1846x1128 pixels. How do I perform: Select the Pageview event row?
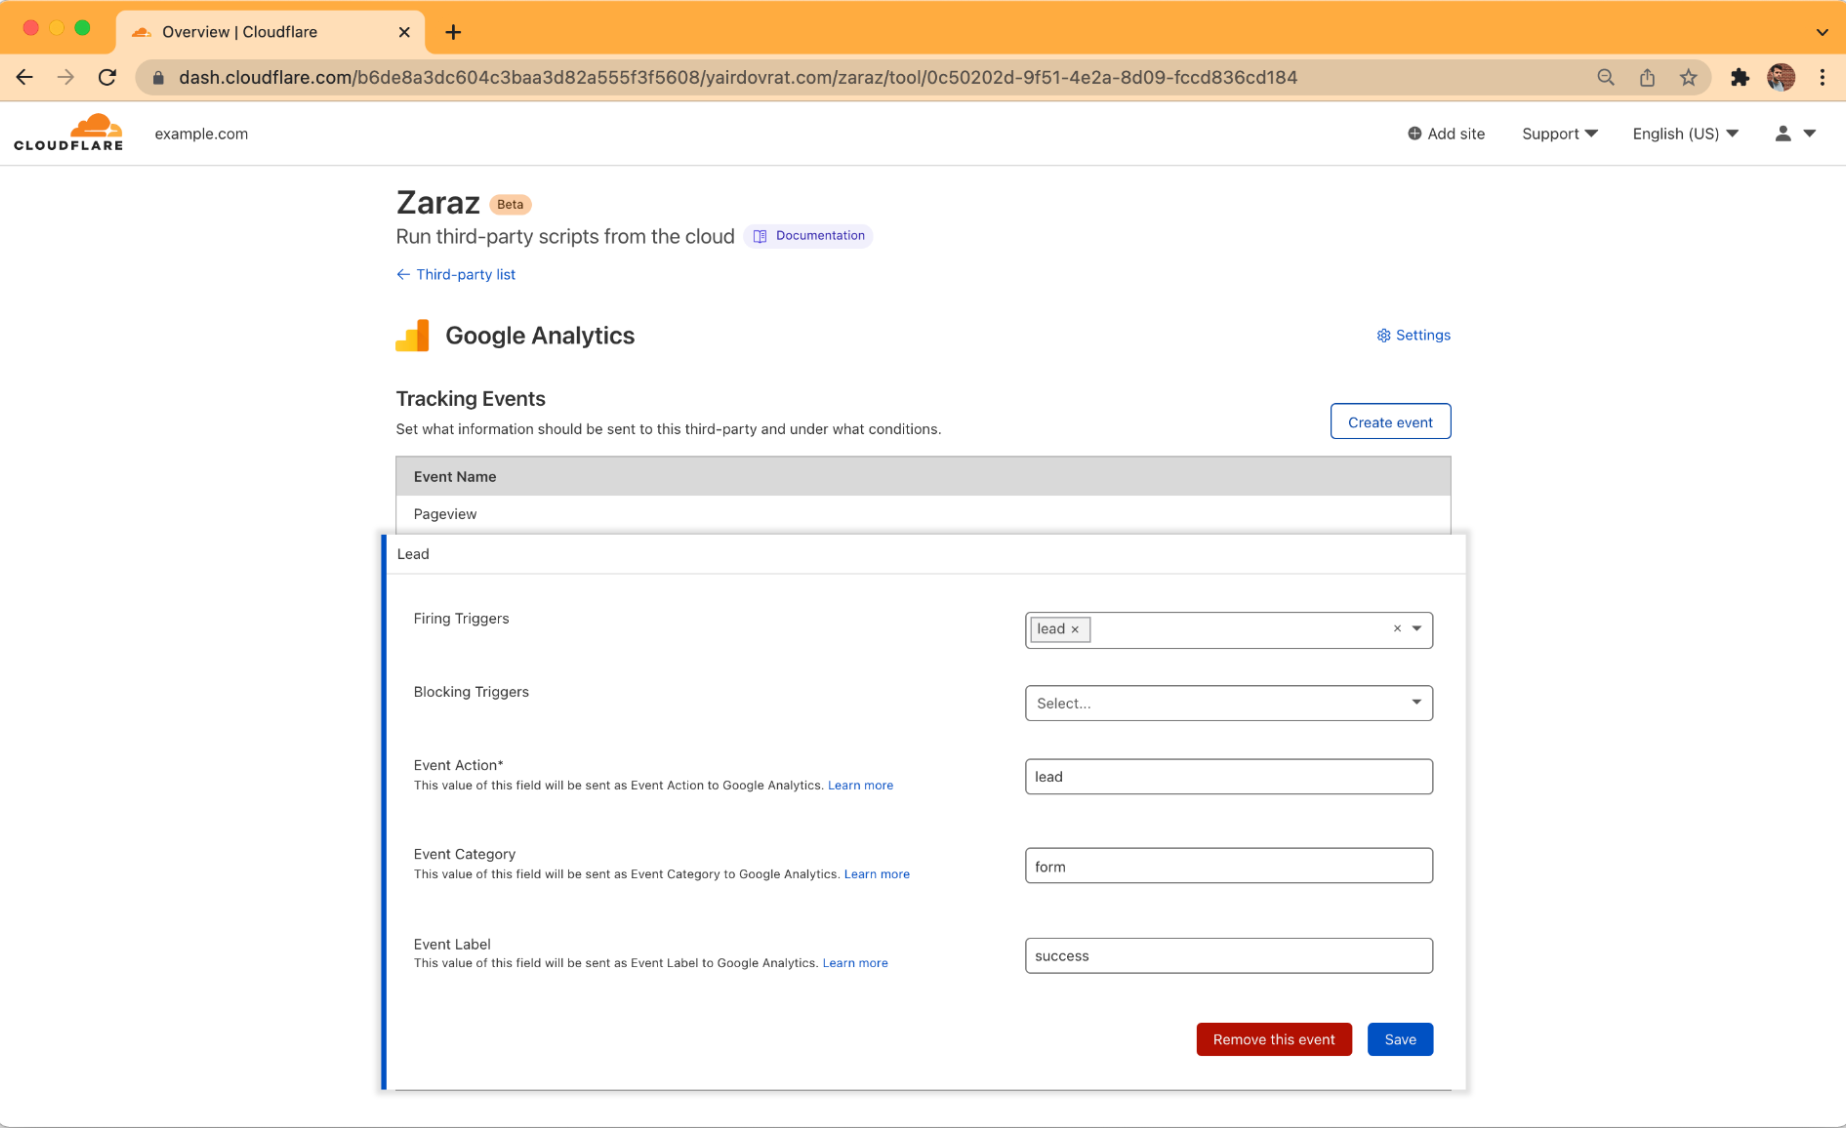(x=923, y=514)
